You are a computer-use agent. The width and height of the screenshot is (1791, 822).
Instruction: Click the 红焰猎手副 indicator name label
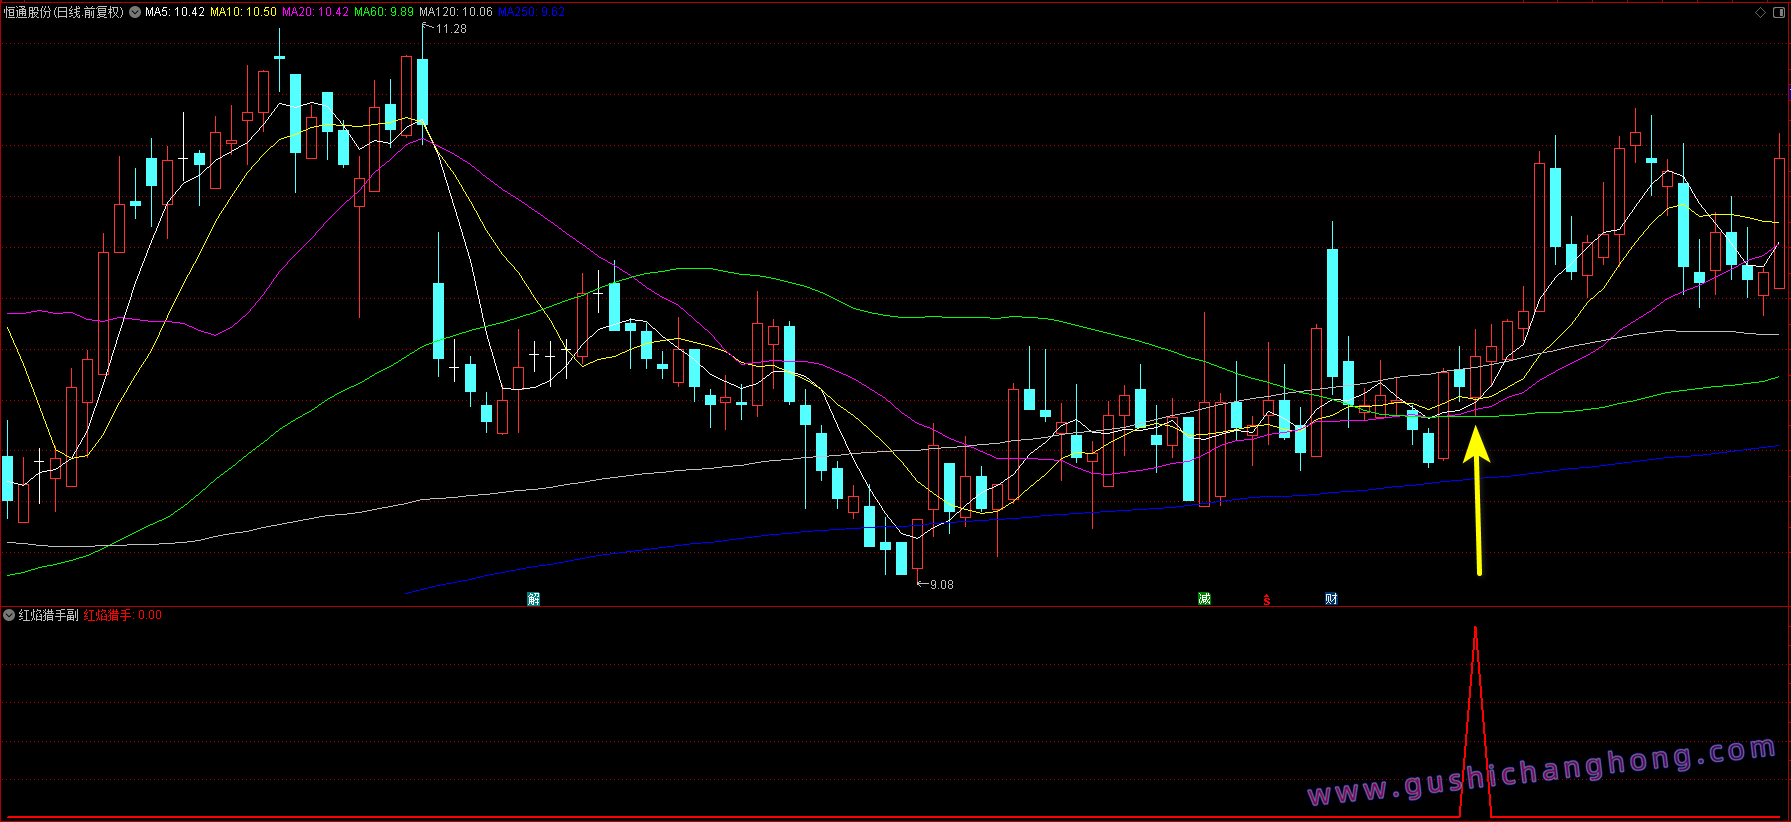[48, 615]
